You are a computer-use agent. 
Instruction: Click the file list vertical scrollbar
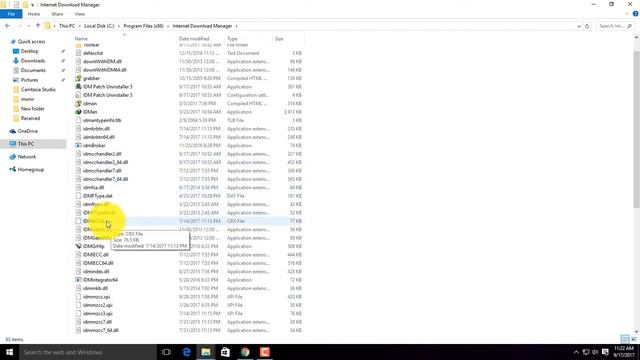pyautogui.click(x=636, y=131)
